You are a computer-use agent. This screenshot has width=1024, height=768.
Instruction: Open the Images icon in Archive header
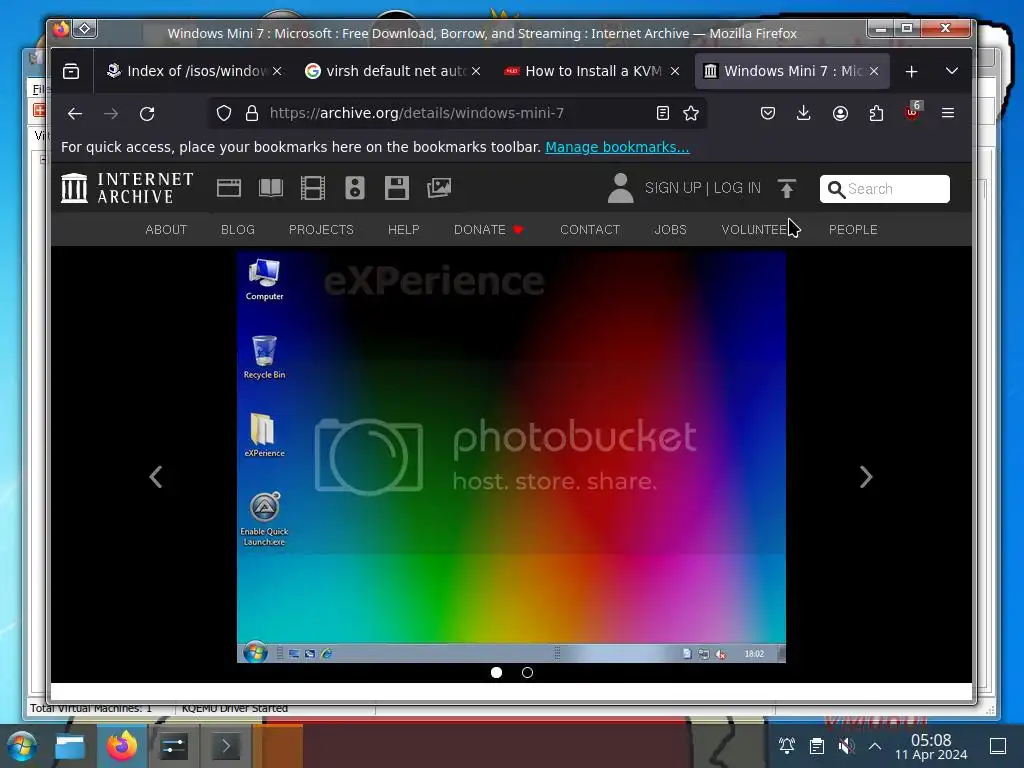pos(439,188)
